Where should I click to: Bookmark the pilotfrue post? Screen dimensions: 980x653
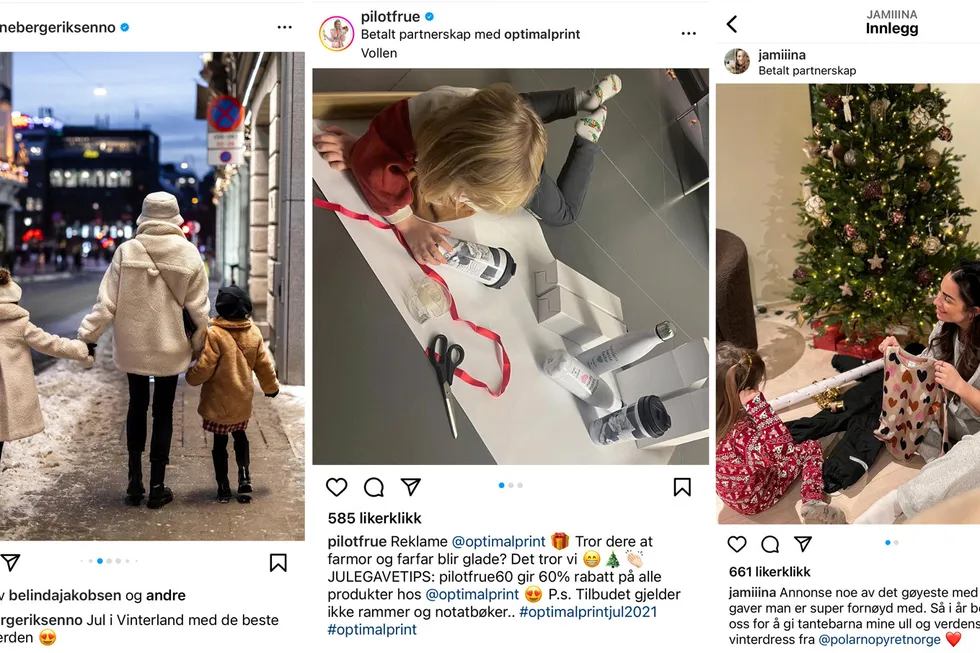pyautogui.click(x=682, y=487)
